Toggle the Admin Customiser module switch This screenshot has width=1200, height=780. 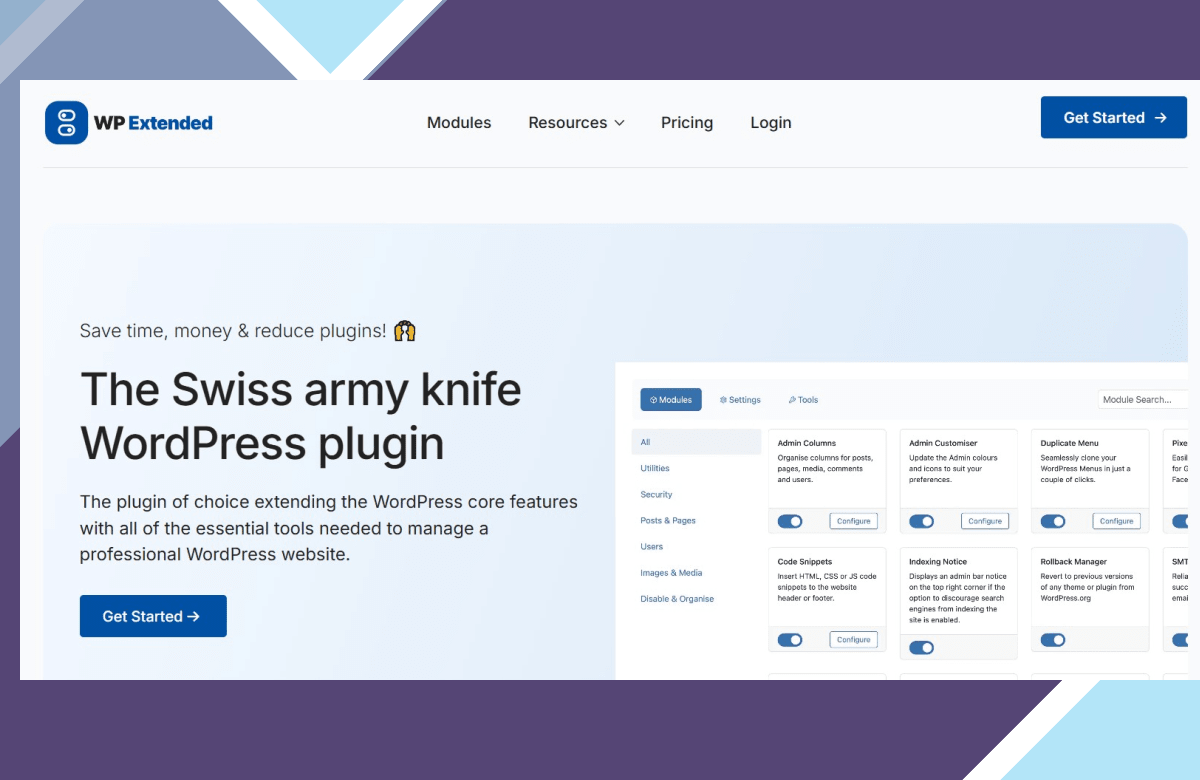point(921,521)
